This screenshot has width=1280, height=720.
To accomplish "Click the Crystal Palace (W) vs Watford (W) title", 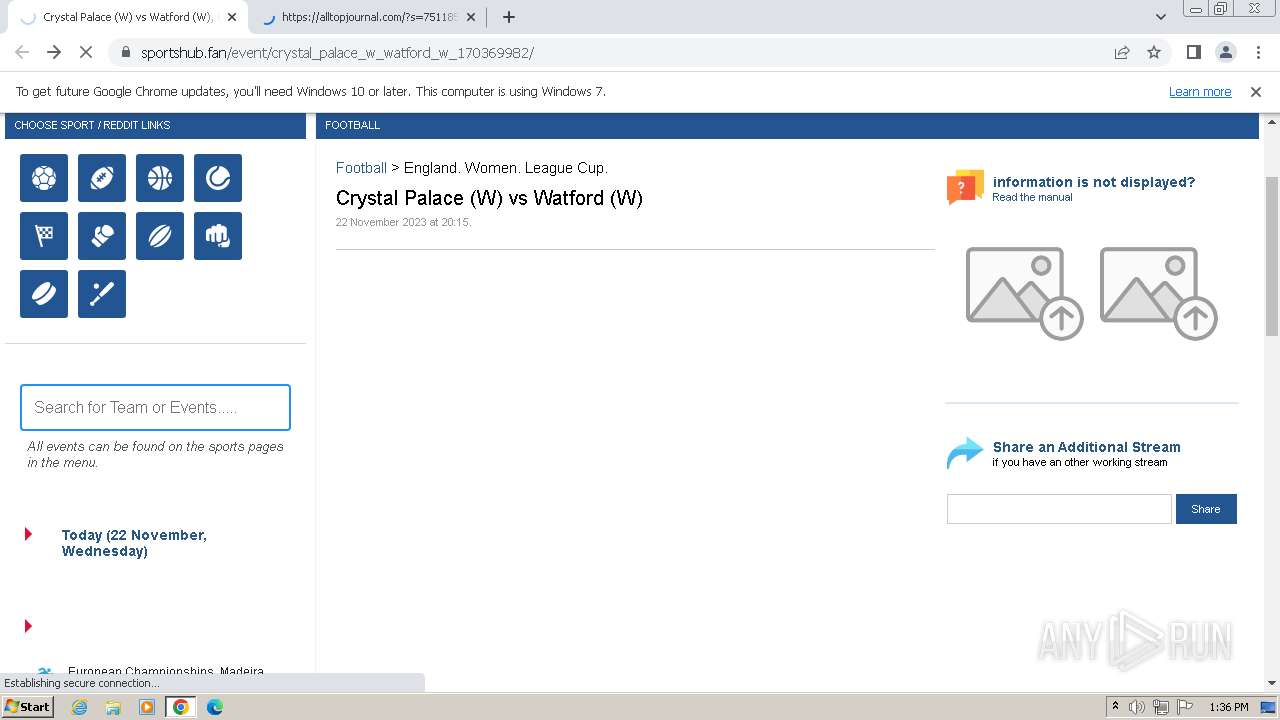I will 489,198.
